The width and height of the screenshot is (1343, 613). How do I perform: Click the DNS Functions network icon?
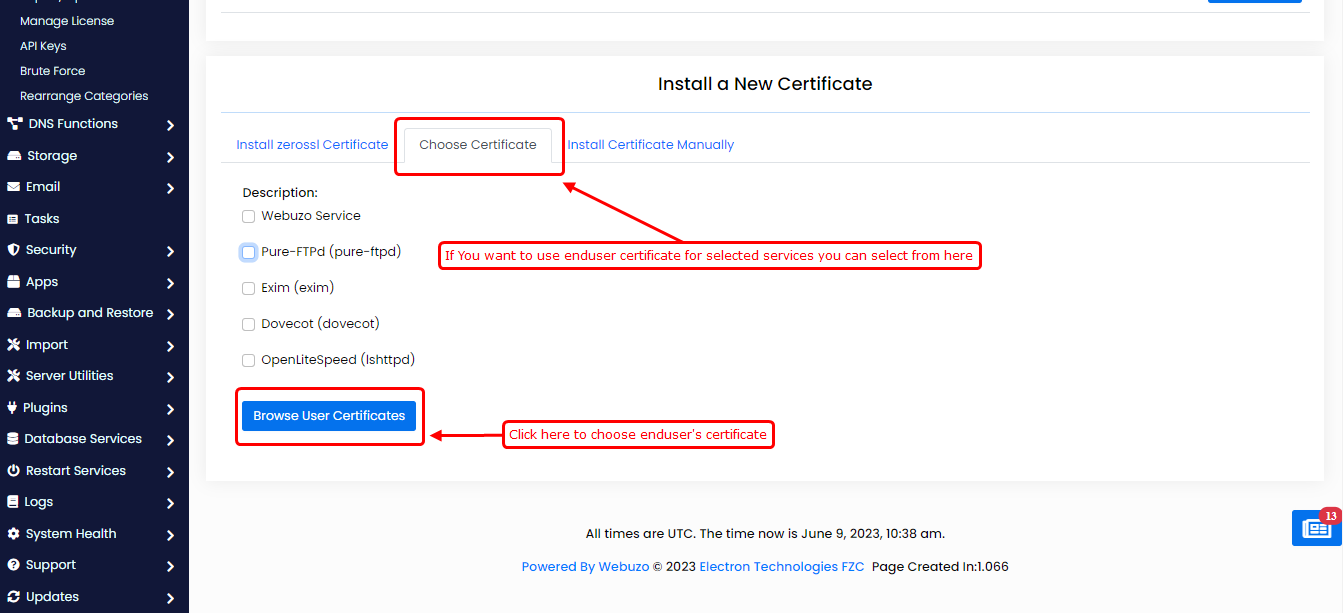point(15,124)
